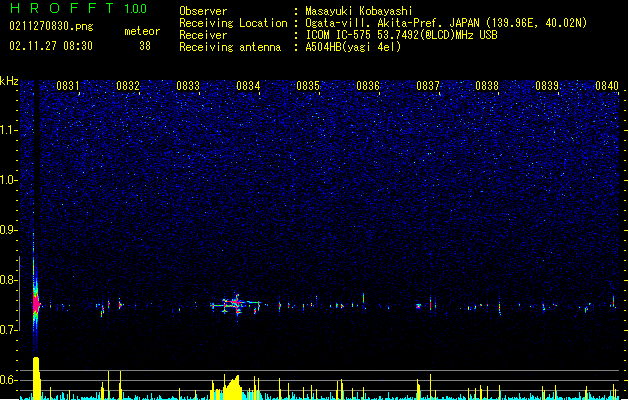Click the 0833 time marker
Image resolution: width=629 pixels, height=400 pixels.
(x=188, y=86)
